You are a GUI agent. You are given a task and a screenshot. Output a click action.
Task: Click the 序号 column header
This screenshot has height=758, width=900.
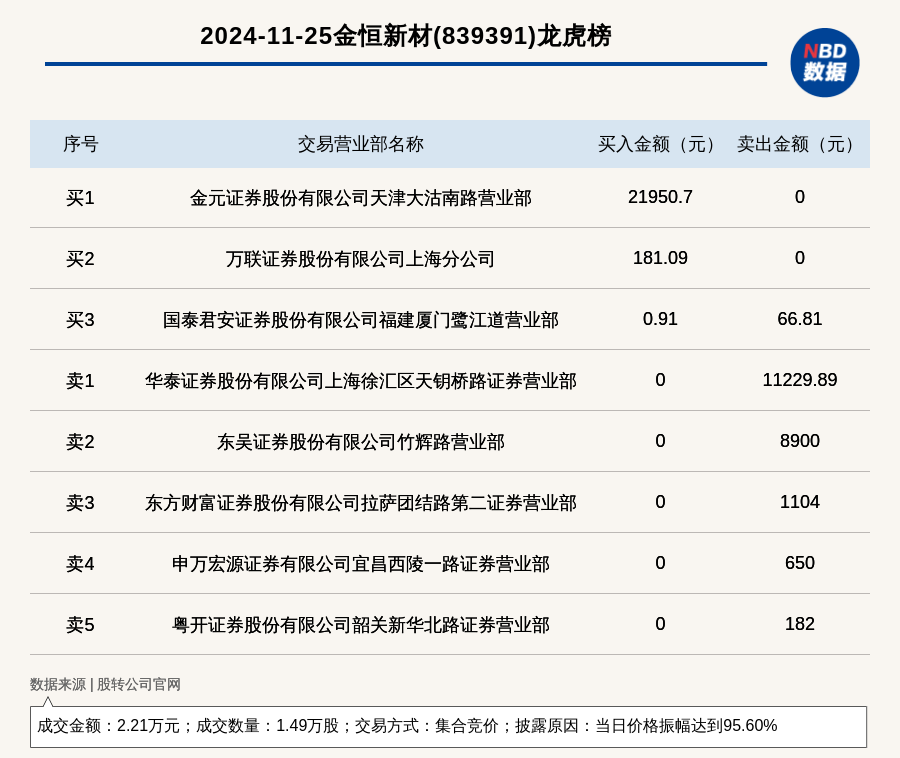(x=80, y=144)
